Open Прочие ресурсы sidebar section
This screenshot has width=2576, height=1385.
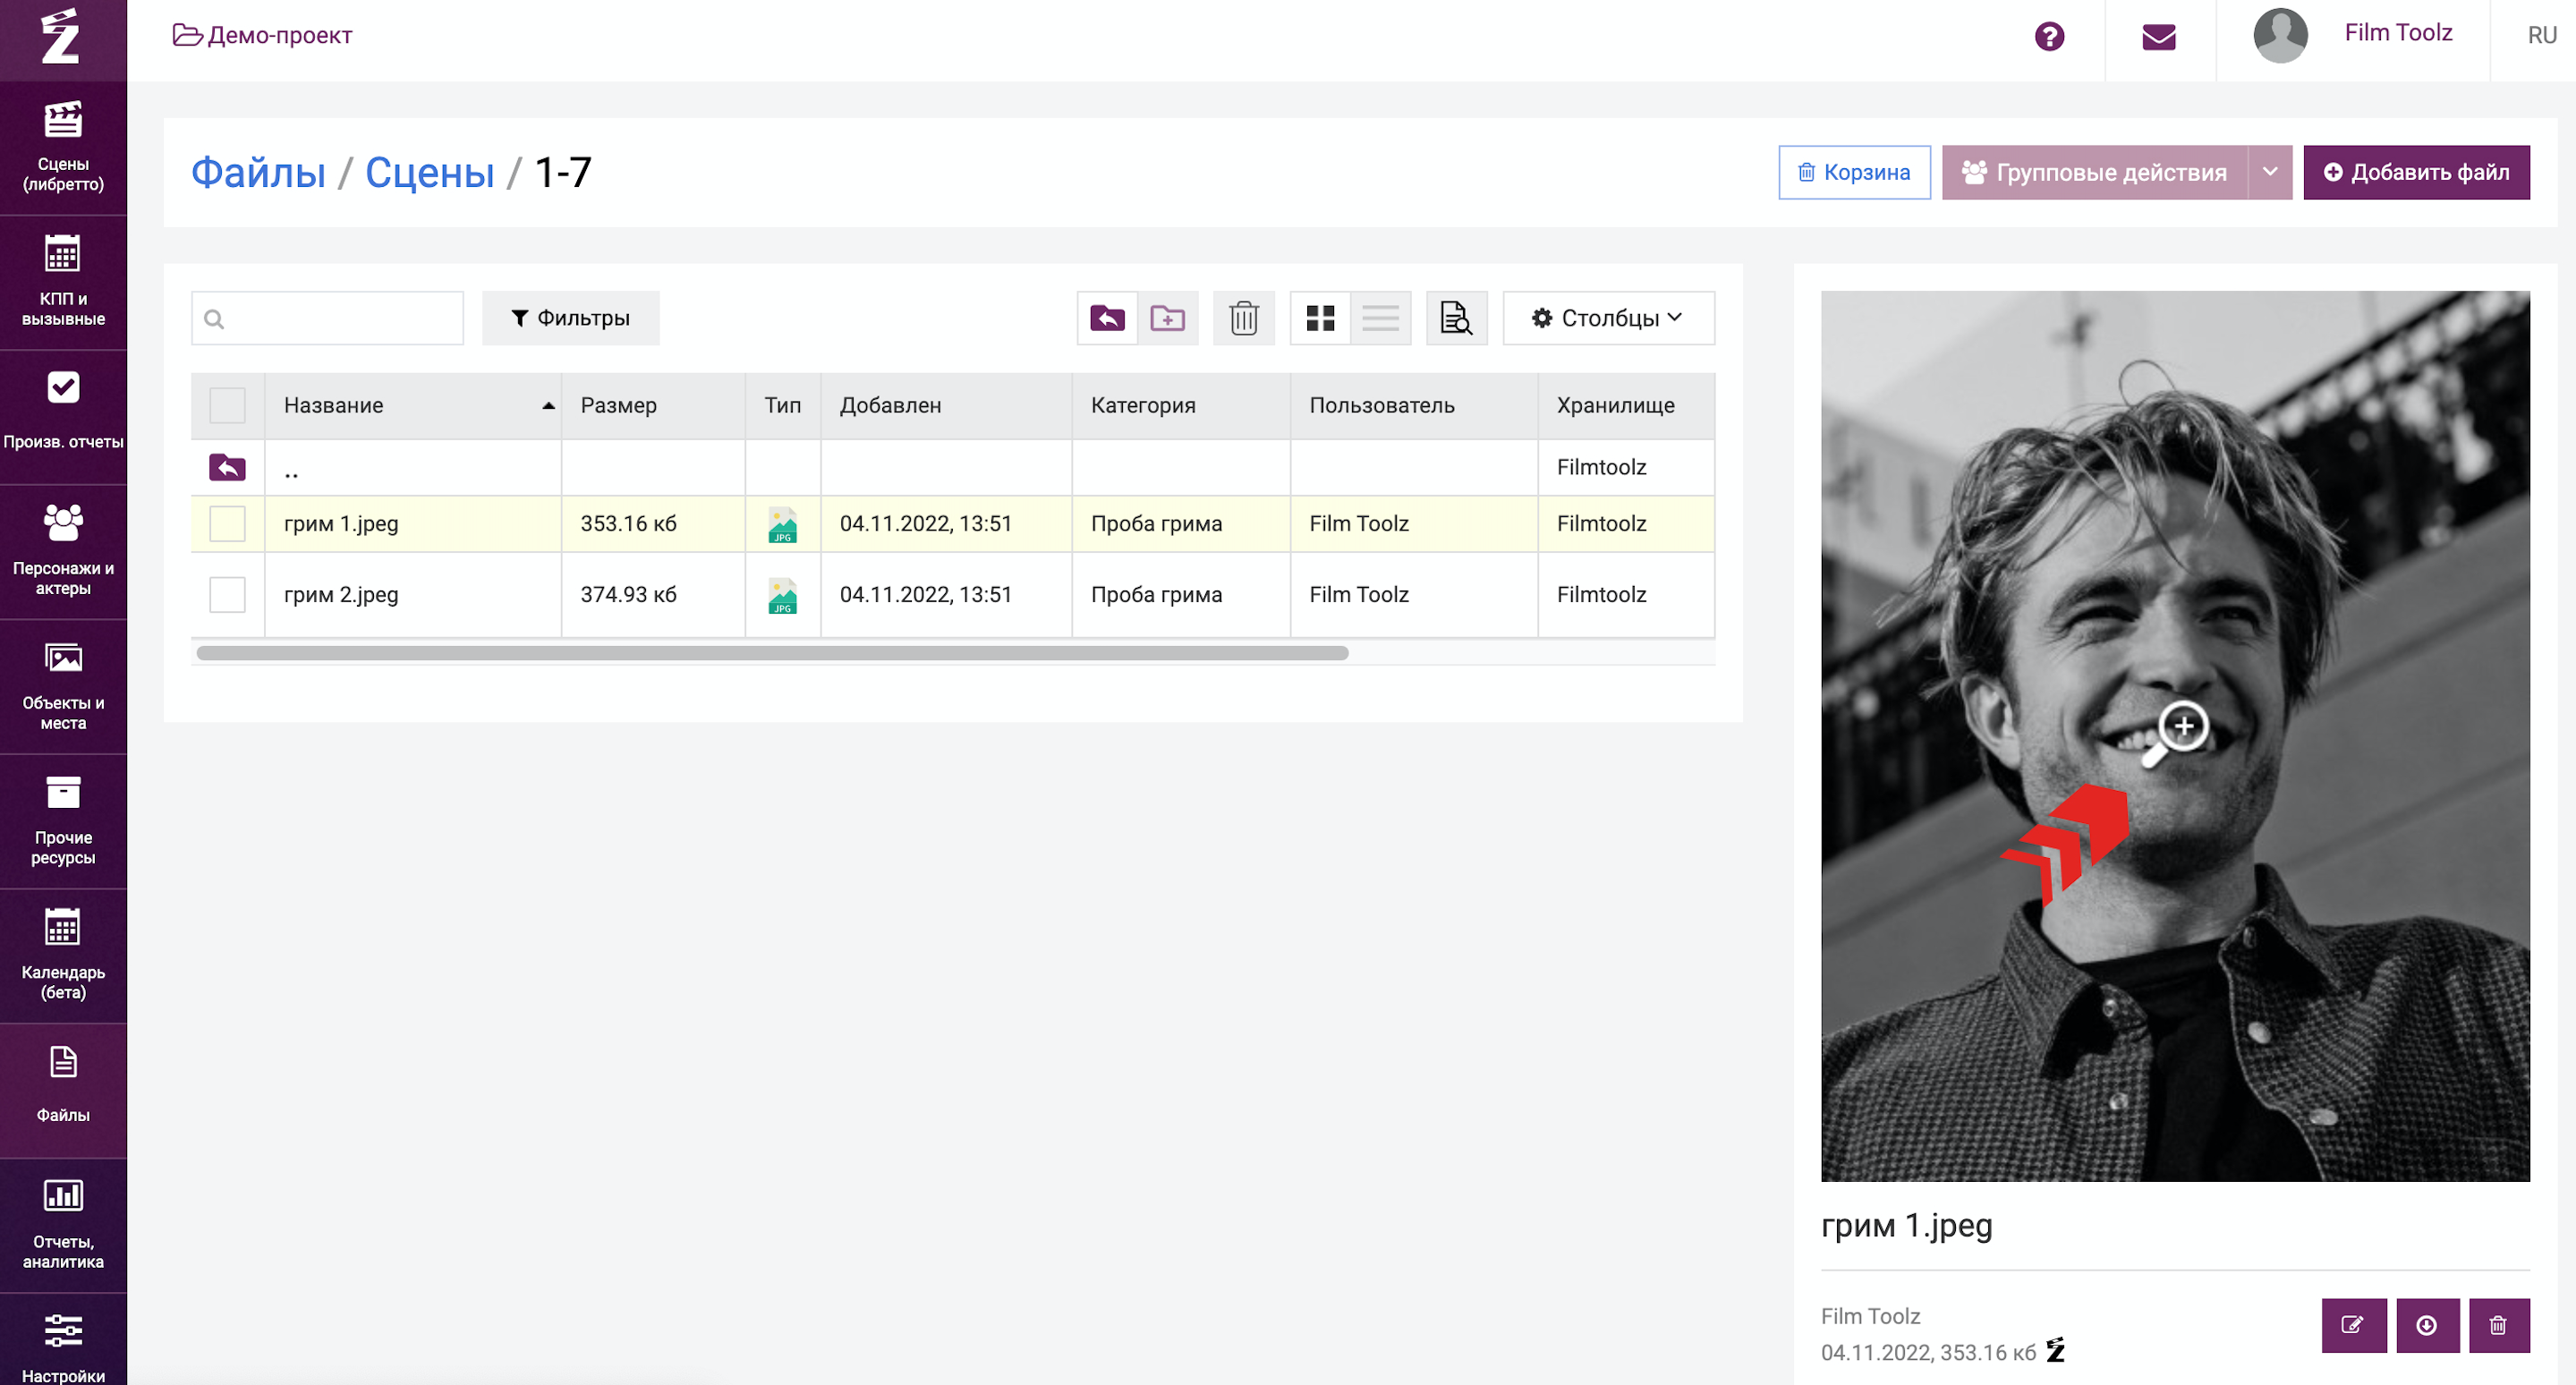pyautogui.click(x=63, y=821)
